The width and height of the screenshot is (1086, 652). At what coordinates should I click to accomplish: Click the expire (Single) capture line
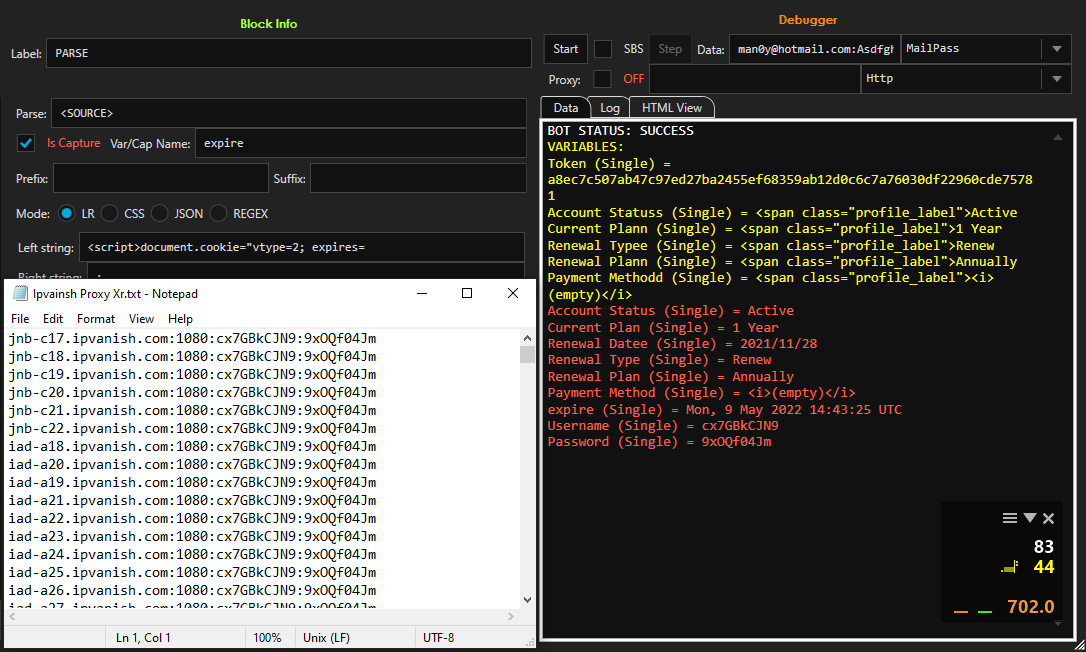724,409
